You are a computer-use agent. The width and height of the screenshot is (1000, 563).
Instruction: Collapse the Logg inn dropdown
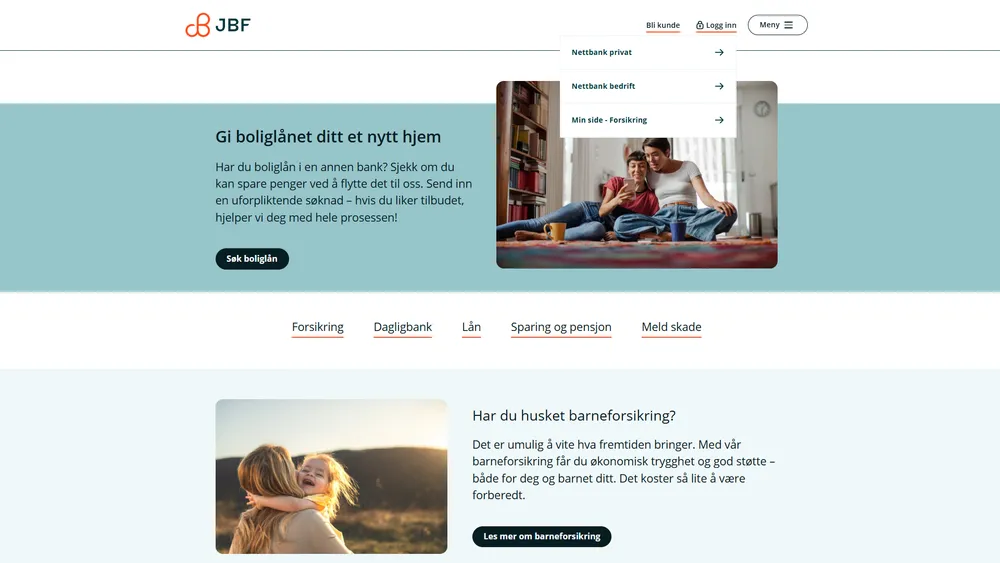(716, 26)
